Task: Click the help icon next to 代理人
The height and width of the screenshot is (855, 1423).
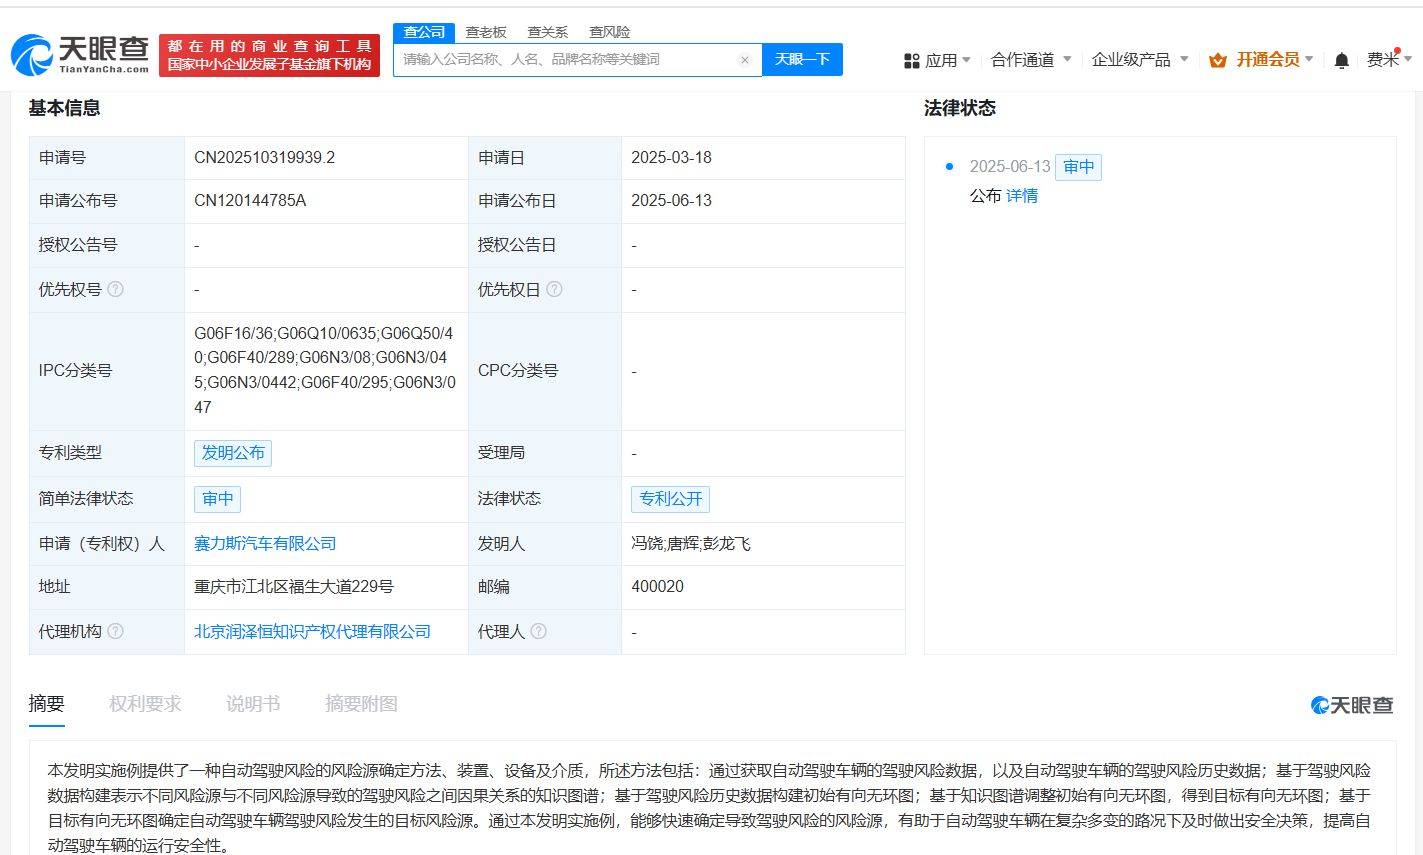Action: click(539, 631)
